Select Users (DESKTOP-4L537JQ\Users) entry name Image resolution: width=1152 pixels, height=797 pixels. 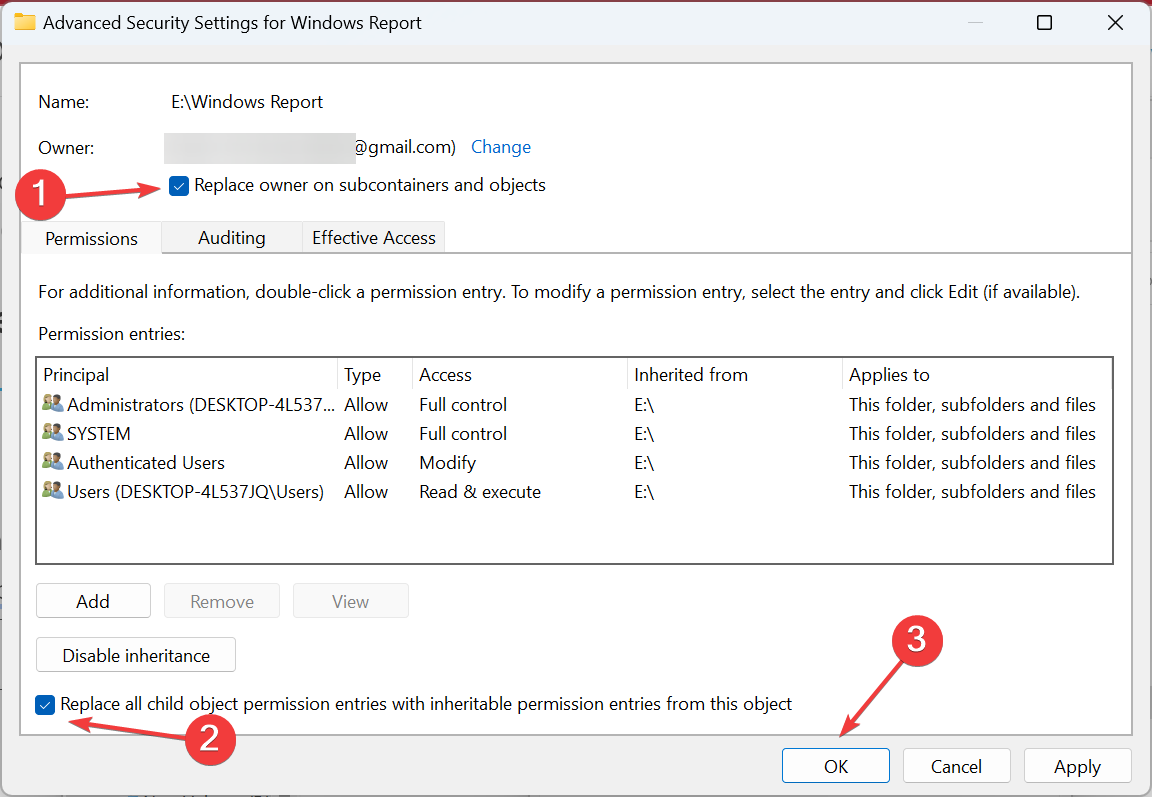click(x=195, y=491)
